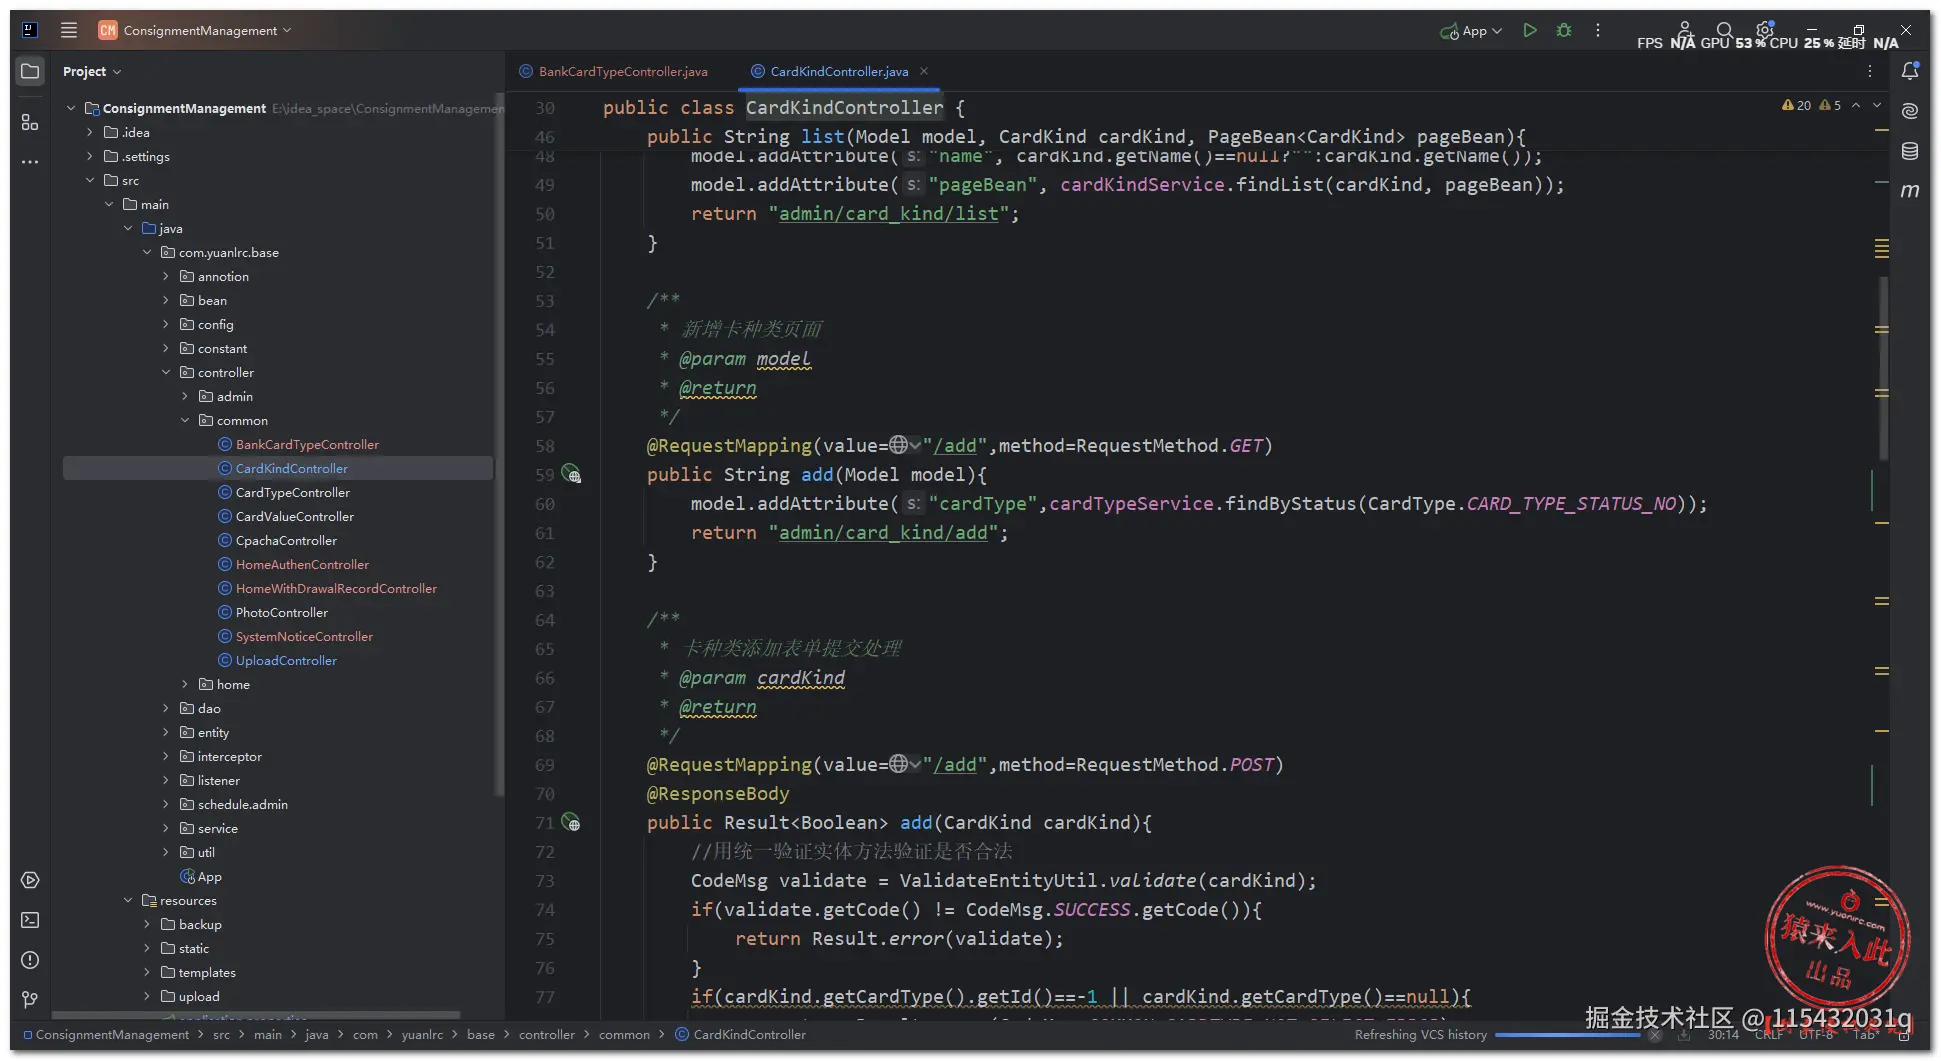The height and width of the screenshot is (1061, 1941).
Task: Select UploadController in project tree
Action: [x=286, y=660]
